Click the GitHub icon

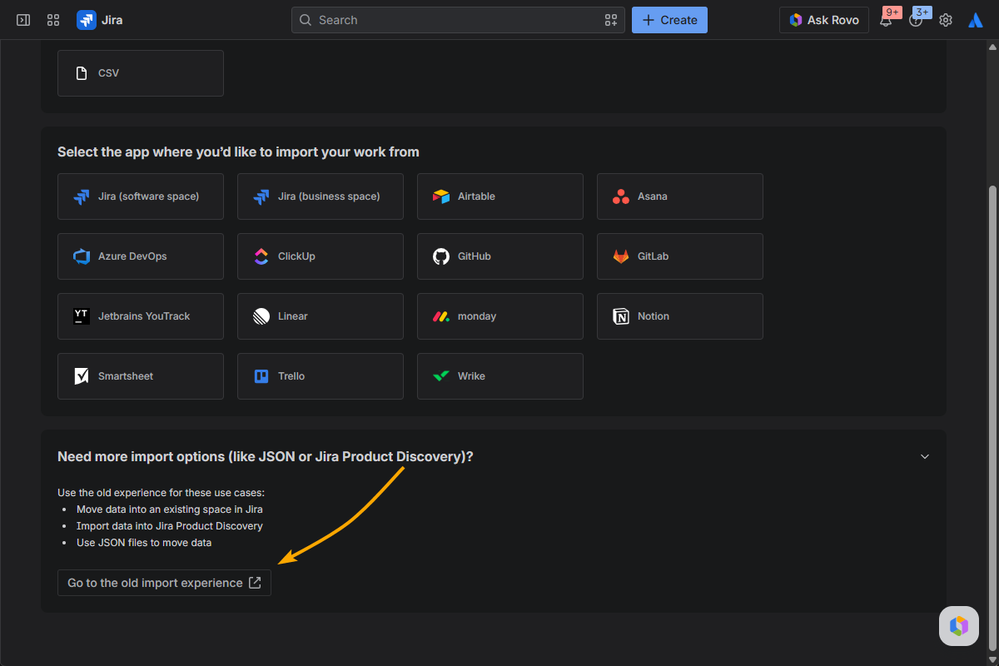[x=441, y=256]
